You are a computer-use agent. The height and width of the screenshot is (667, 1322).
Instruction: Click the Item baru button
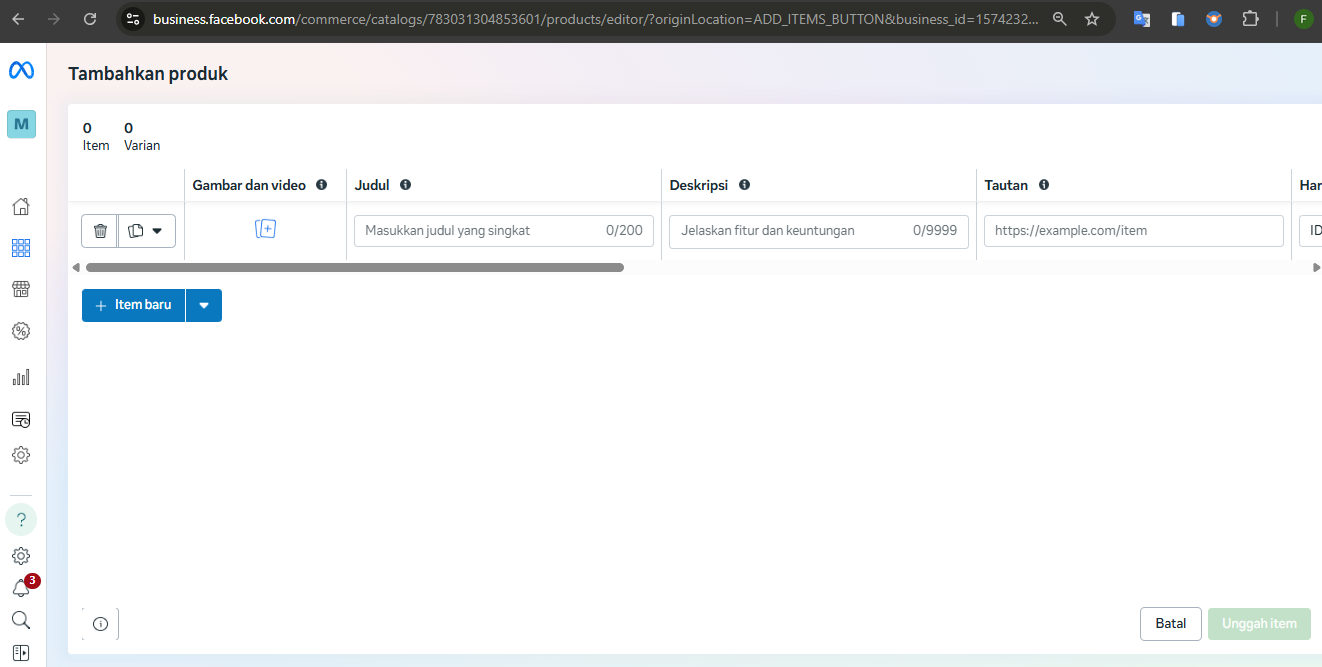pos(134,306)
